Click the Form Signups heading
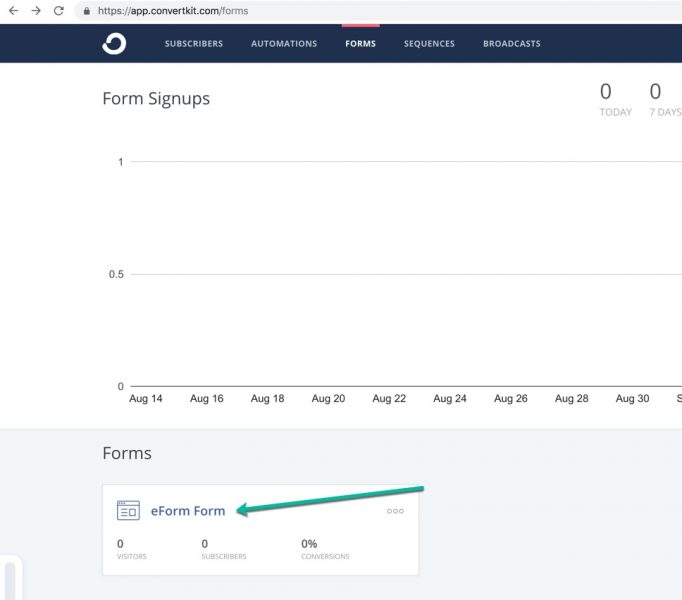 click(x=156, y=99)
